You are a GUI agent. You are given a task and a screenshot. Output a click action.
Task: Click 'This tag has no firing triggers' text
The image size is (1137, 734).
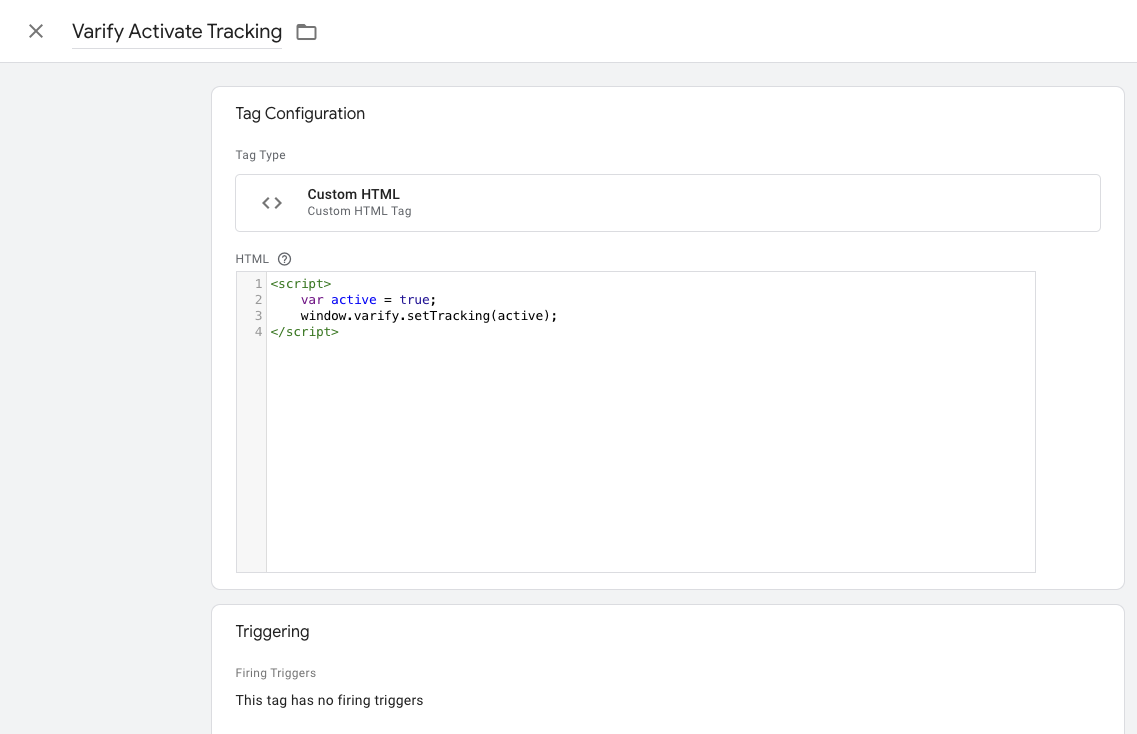click(x=329, y=701)
